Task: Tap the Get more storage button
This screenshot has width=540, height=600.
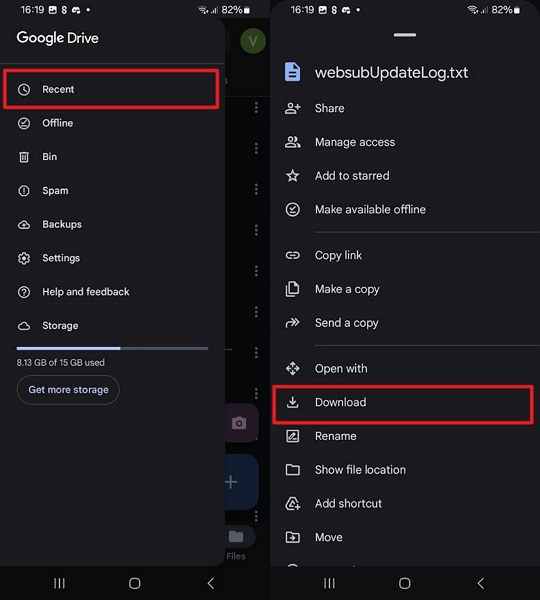Action: pos(68,390)
